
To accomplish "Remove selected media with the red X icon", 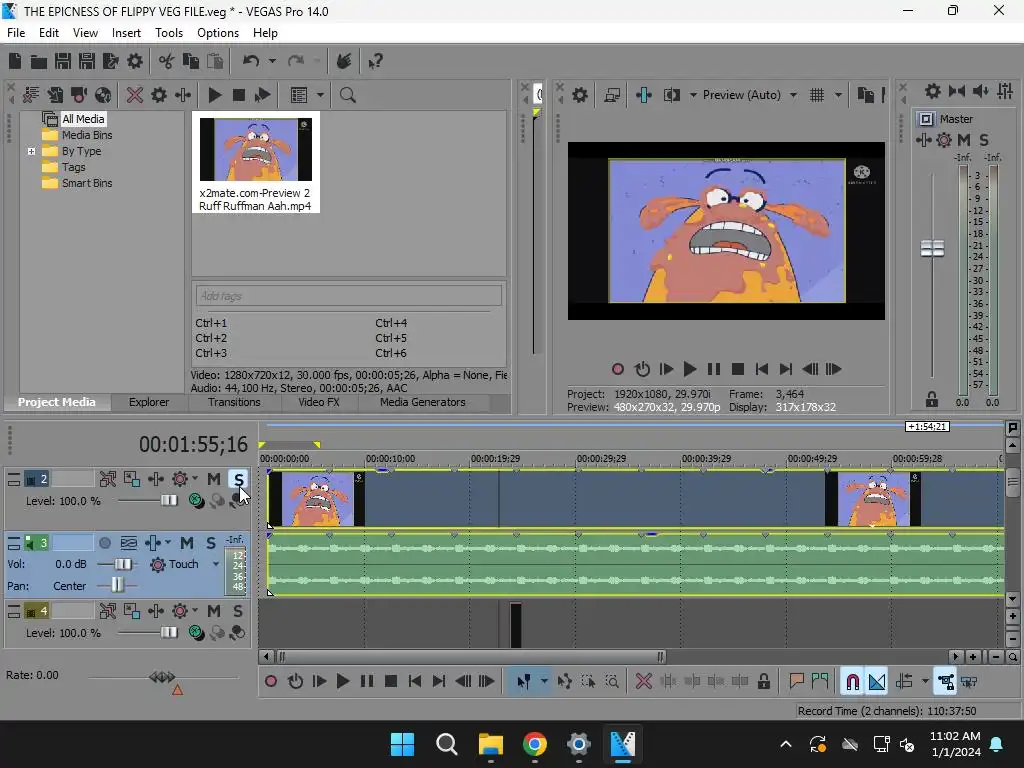I will (x=135, y=95).
